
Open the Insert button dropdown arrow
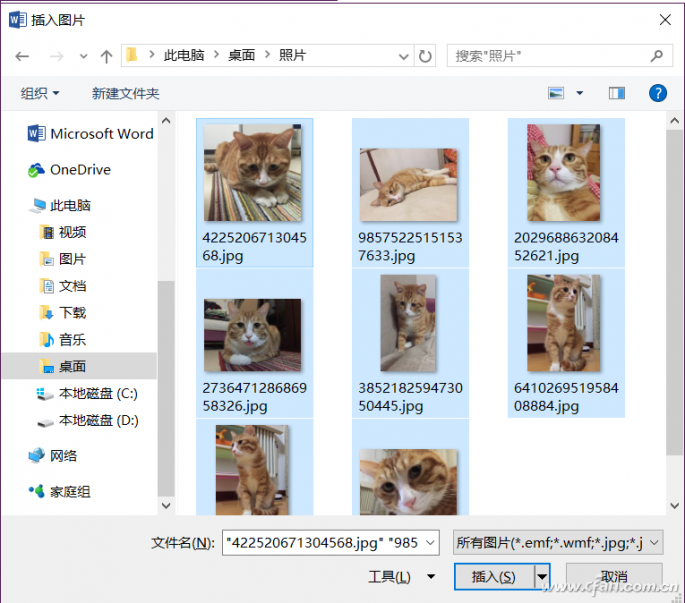coord(542,577)
